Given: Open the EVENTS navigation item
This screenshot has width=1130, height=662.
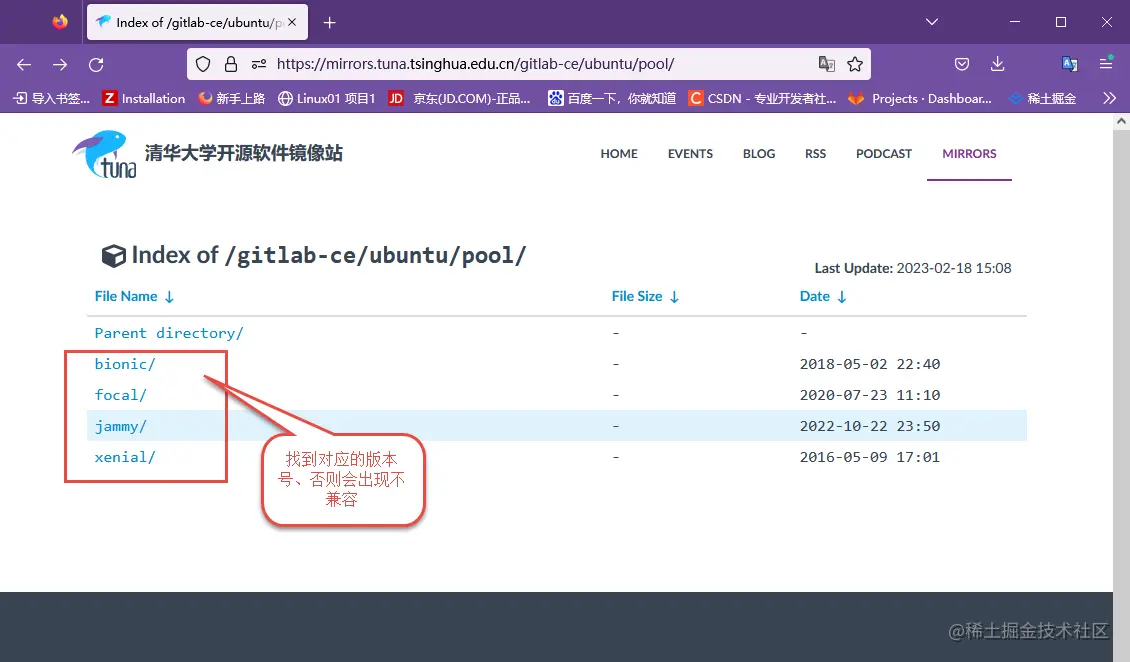Looking at the screenshot, I should [690, 153].
